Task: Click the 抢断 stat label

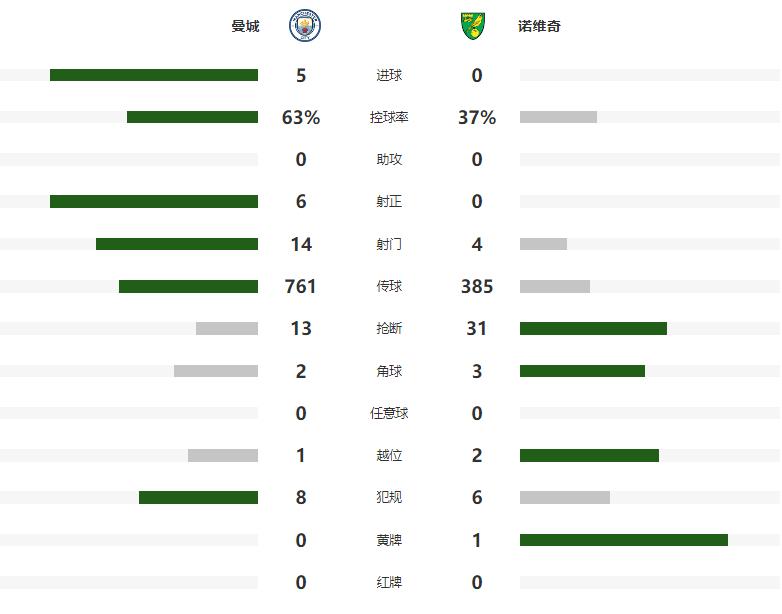Action: (x=389, y=328)
